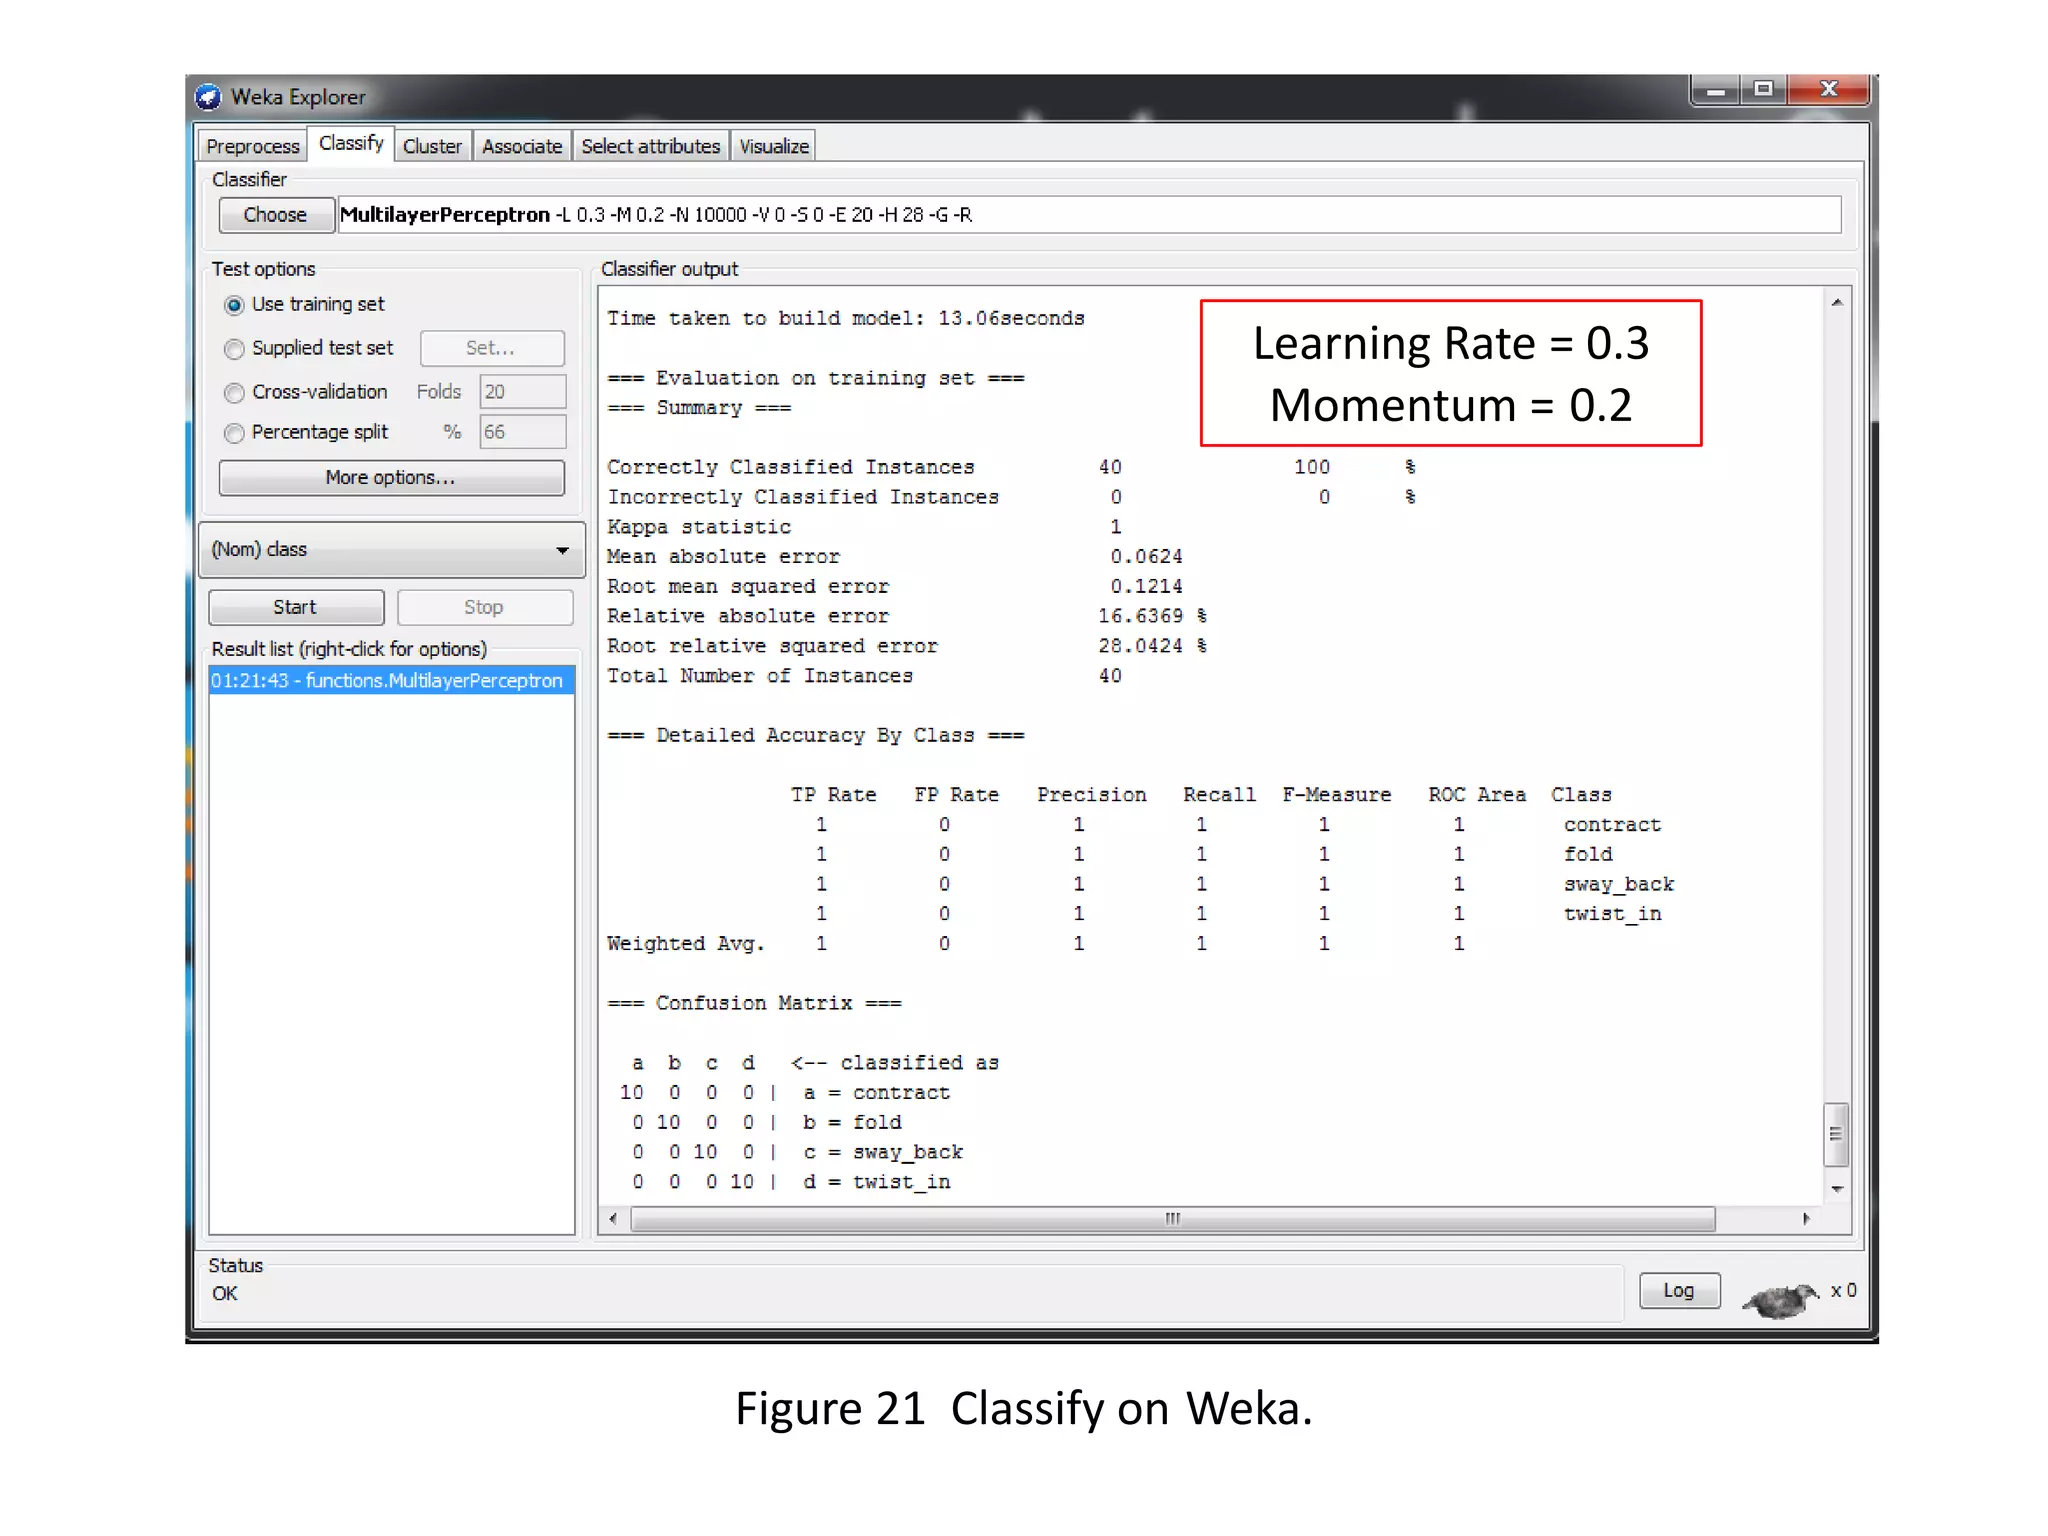
Task: Click the 'Time taken to build model' line
Action: click(x=846, y=318)
